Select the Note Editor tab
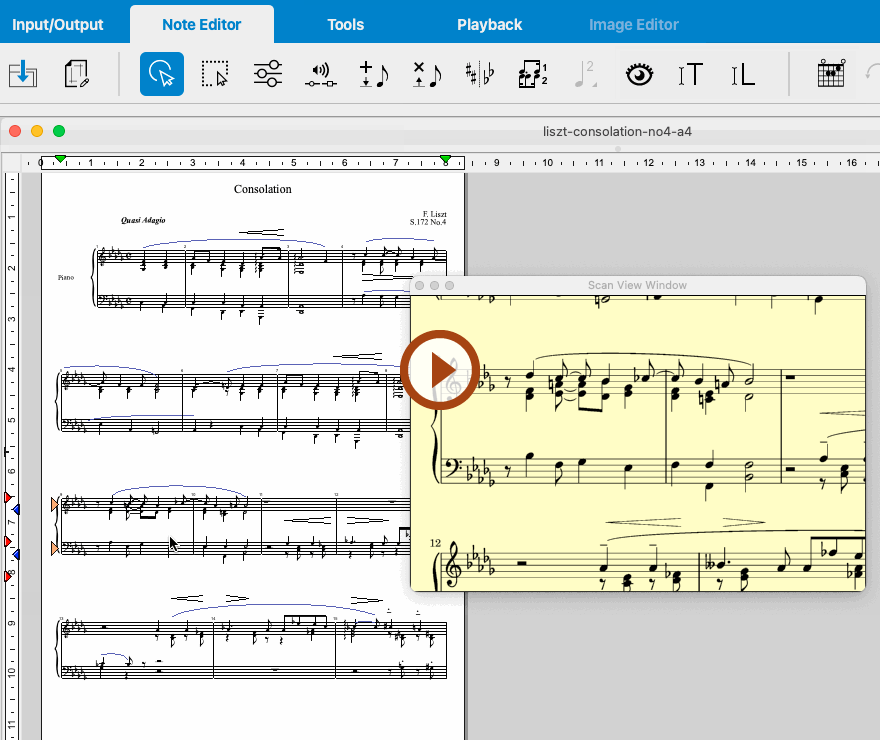 201,25
